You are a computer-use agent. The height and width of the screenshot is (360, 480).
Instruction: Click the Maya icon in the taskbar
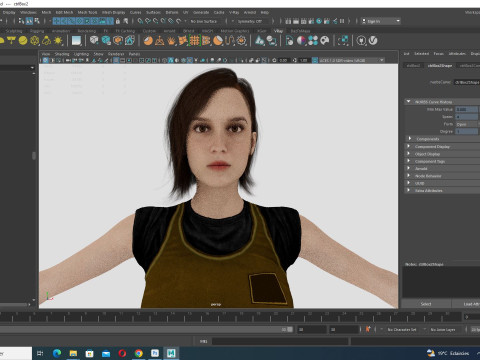point(171,353)
